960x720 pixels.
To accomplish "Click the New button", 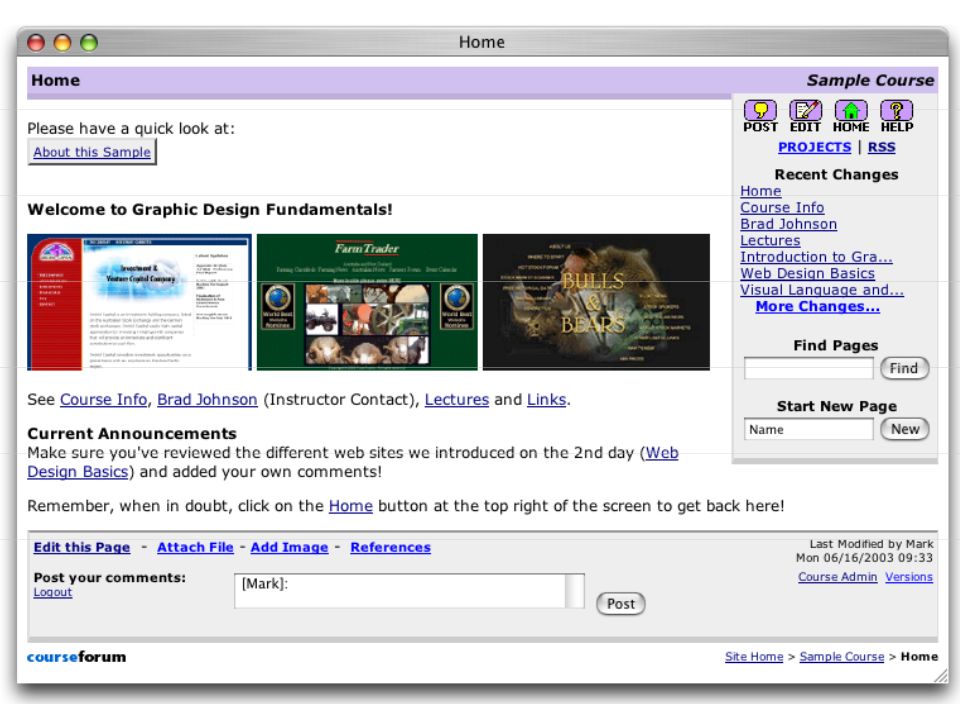I will pos(904,429).
